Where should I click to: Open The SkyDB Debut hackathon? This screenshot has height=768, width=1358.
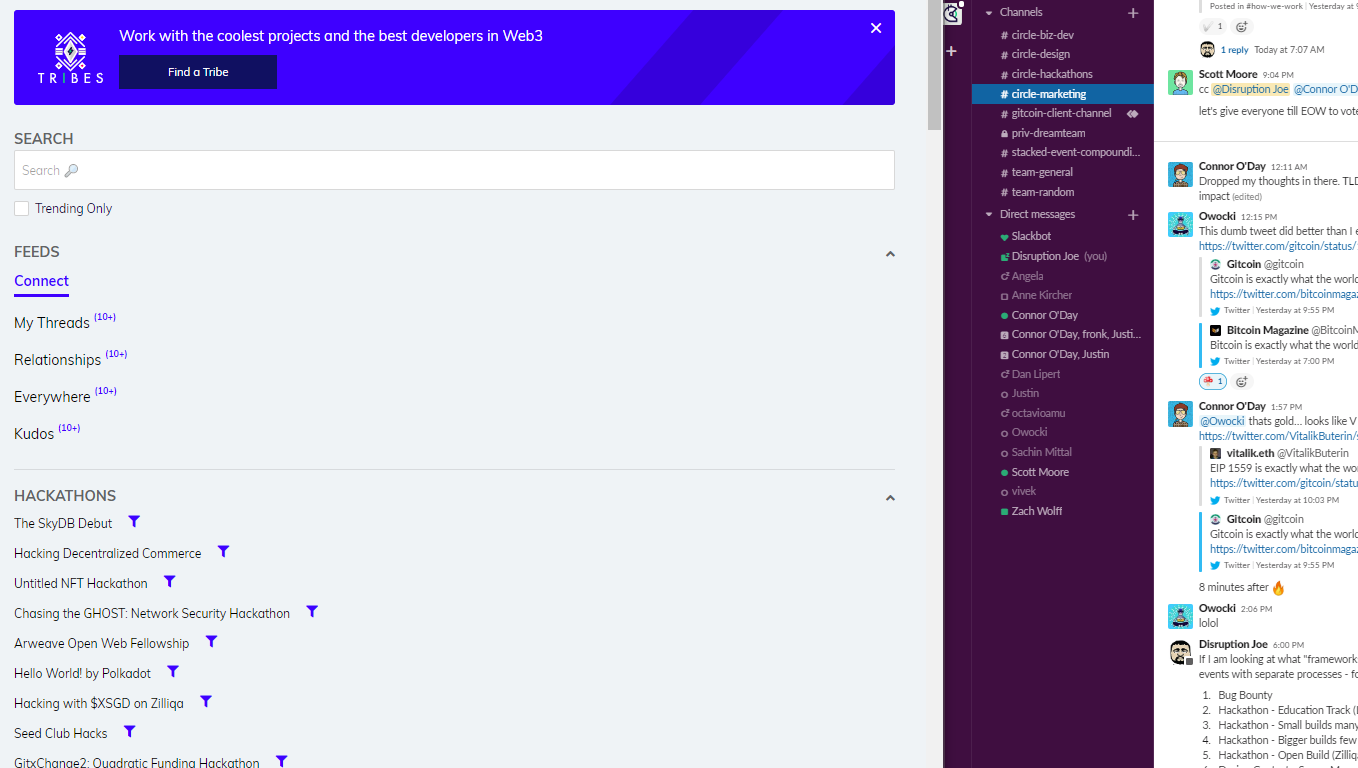click(x=63, y=523)
